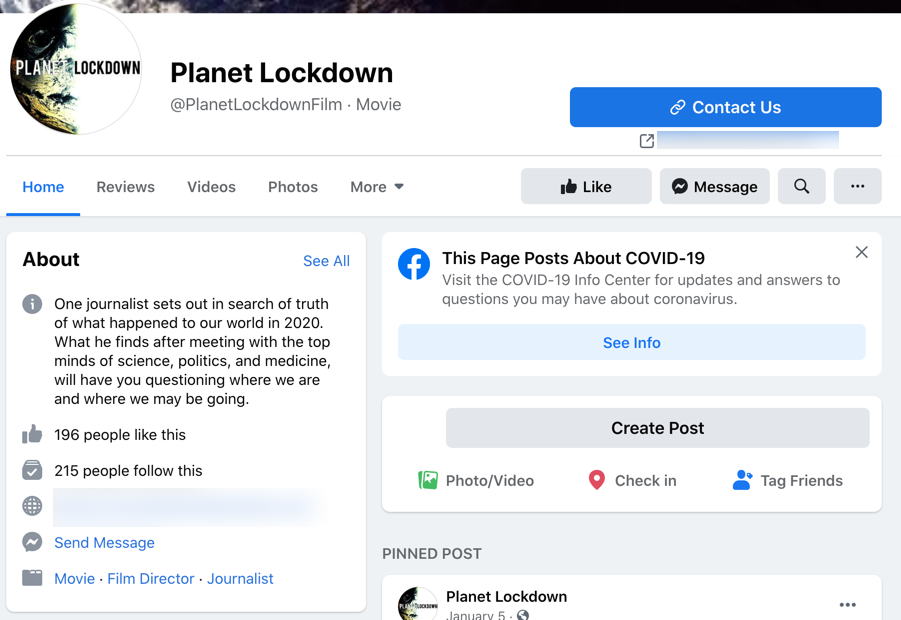
Task: Click the Messenger icon beside Send Message
Action: click(x=32, y=542)
